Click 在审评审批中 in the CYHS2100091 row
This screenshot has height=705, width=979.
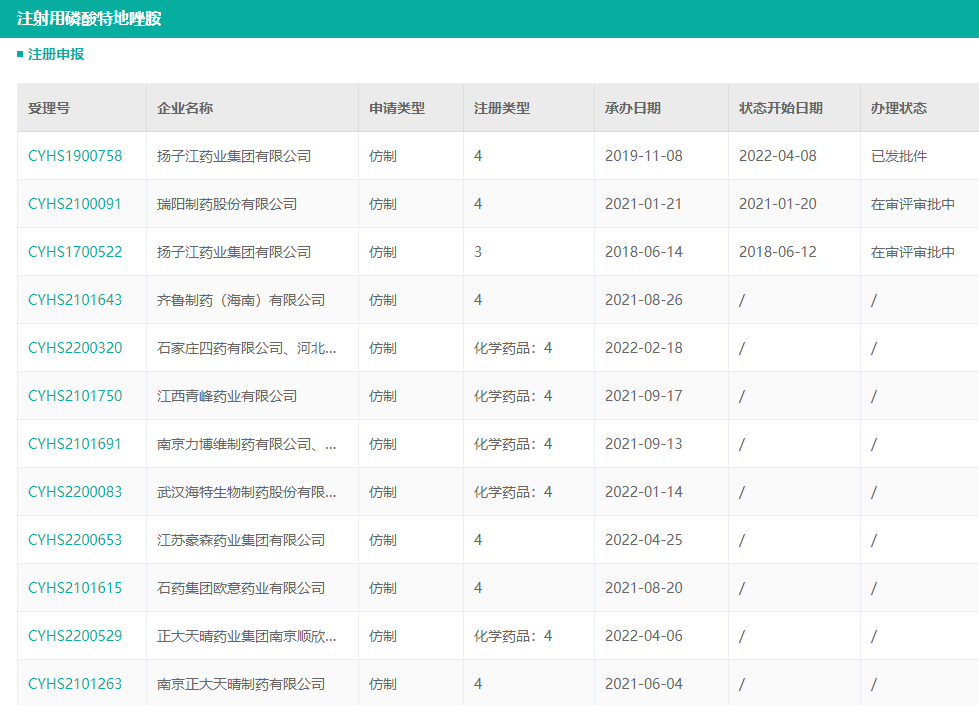click(913, 204)
